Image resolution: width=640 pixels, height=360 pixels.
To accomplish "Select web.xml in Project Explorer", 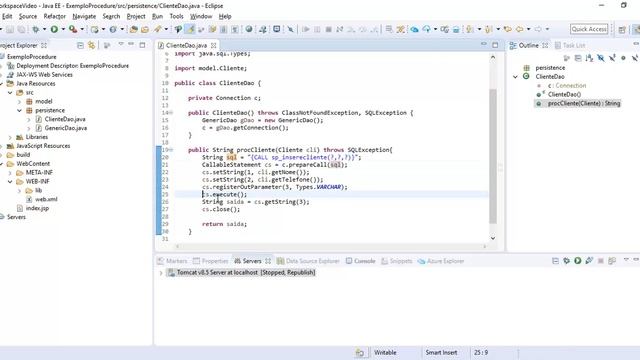I will point(46,200).
